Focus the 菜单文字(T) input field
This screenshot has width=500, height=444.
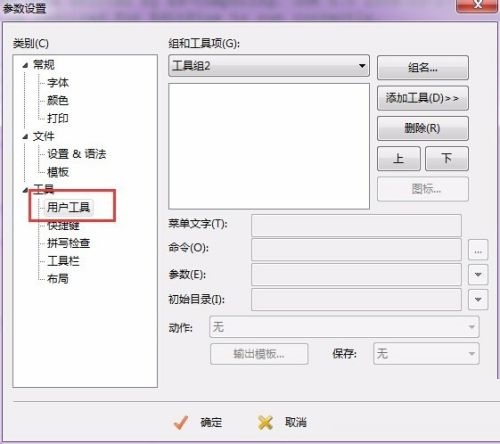356,225
